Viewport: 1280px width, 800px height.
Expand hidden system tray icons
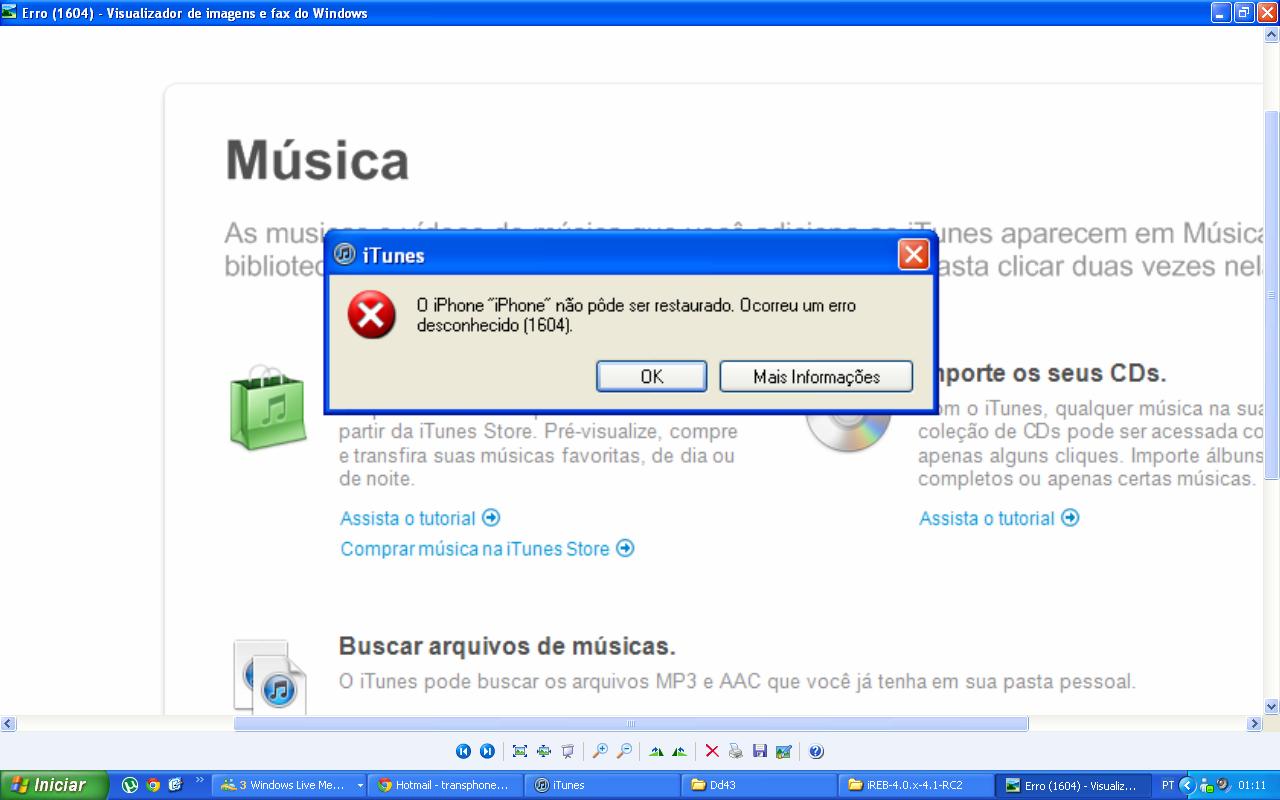(1187, 785)
